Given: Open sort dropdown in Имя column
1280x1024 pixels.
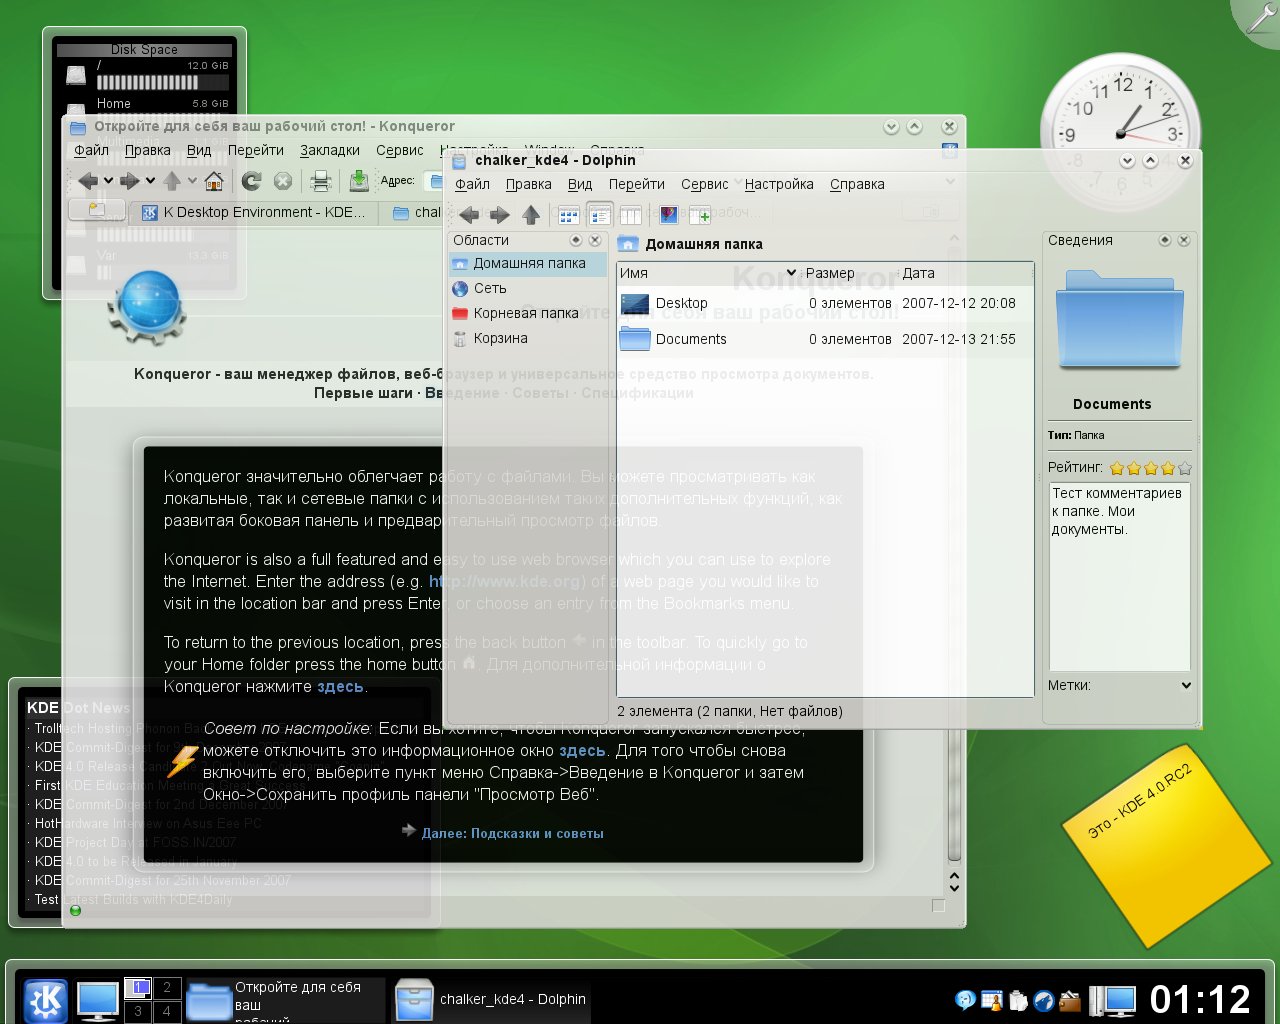Looking at the screenshot, I should [791, 273].
